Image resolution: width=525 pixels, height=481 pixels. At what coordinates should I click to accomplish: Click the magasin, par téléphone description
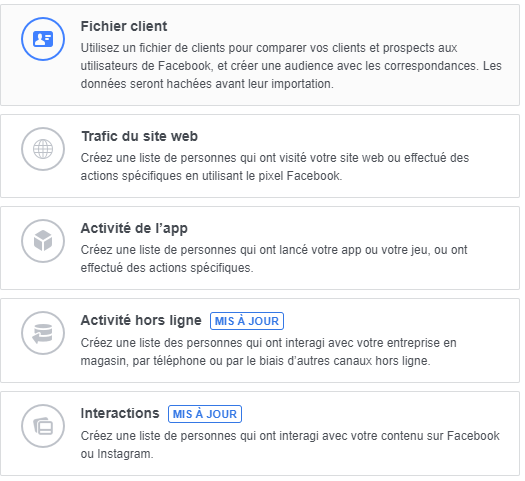[269, 352]
